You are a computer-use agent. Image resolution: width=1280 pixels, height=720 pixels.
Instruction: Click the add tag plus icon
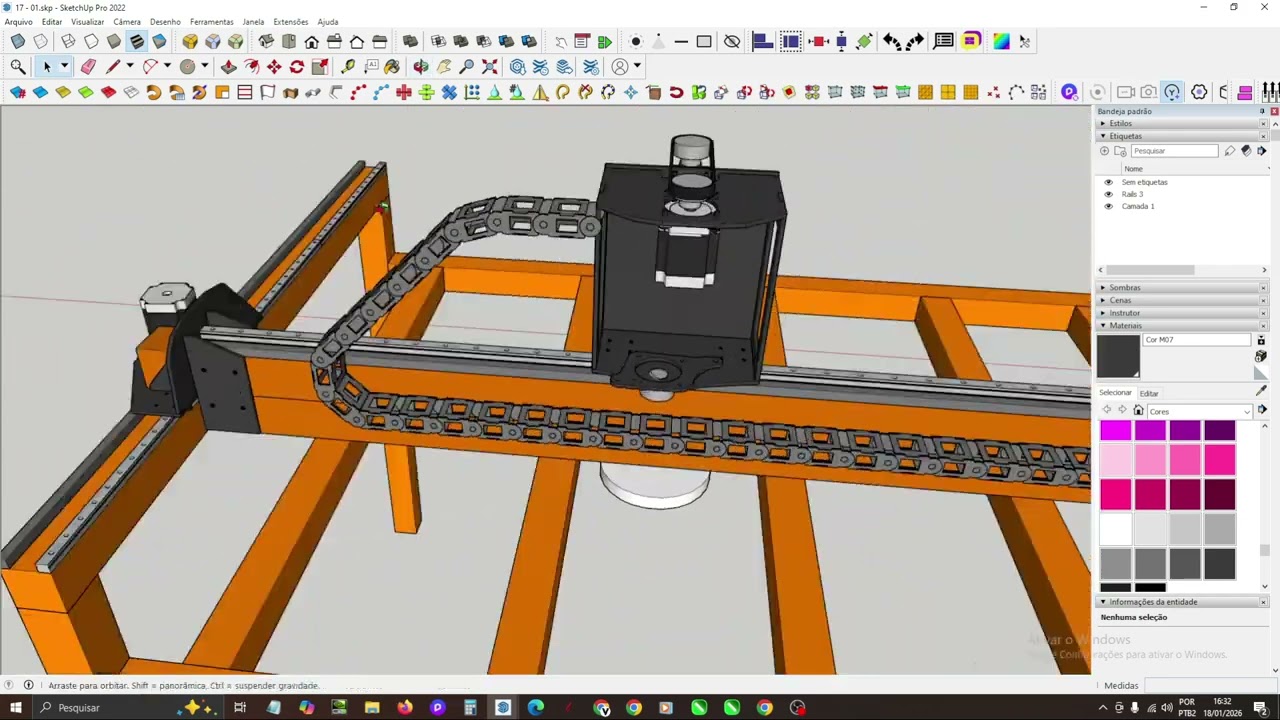1104,151
